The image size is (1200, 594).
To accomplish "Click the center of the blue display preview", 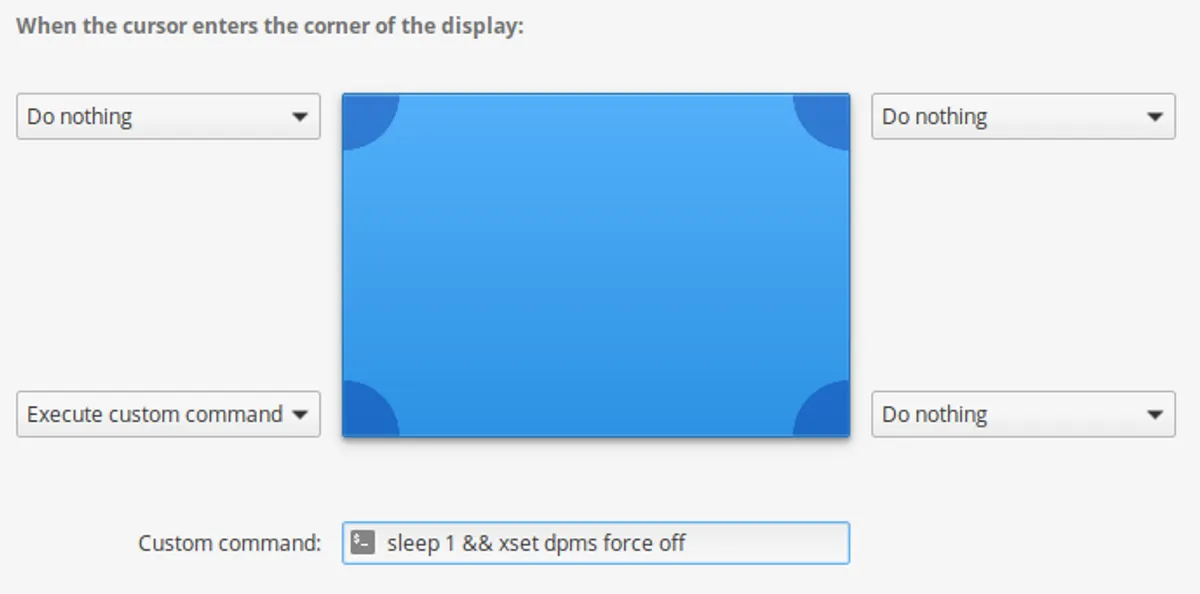I will coord(596,265).
